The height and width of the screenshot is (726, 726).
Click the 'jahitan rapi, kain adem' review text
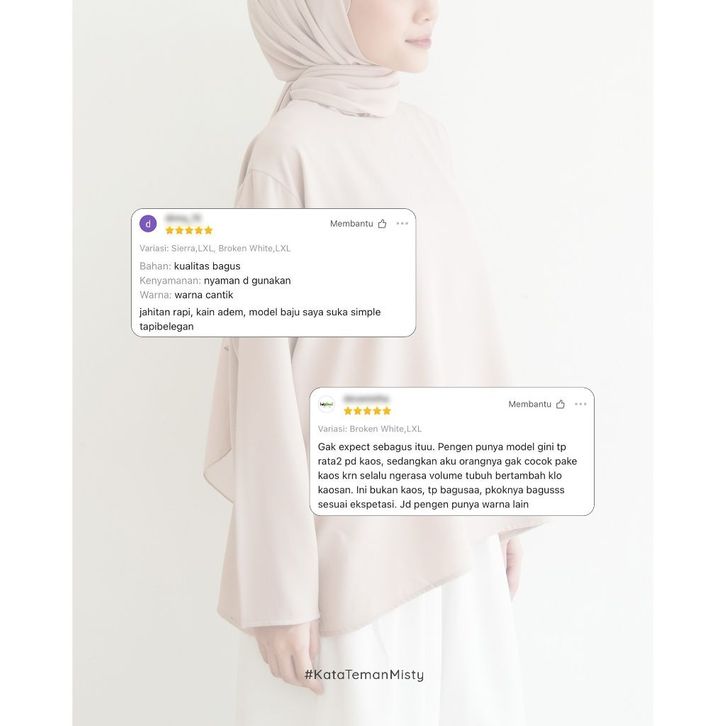260,319
